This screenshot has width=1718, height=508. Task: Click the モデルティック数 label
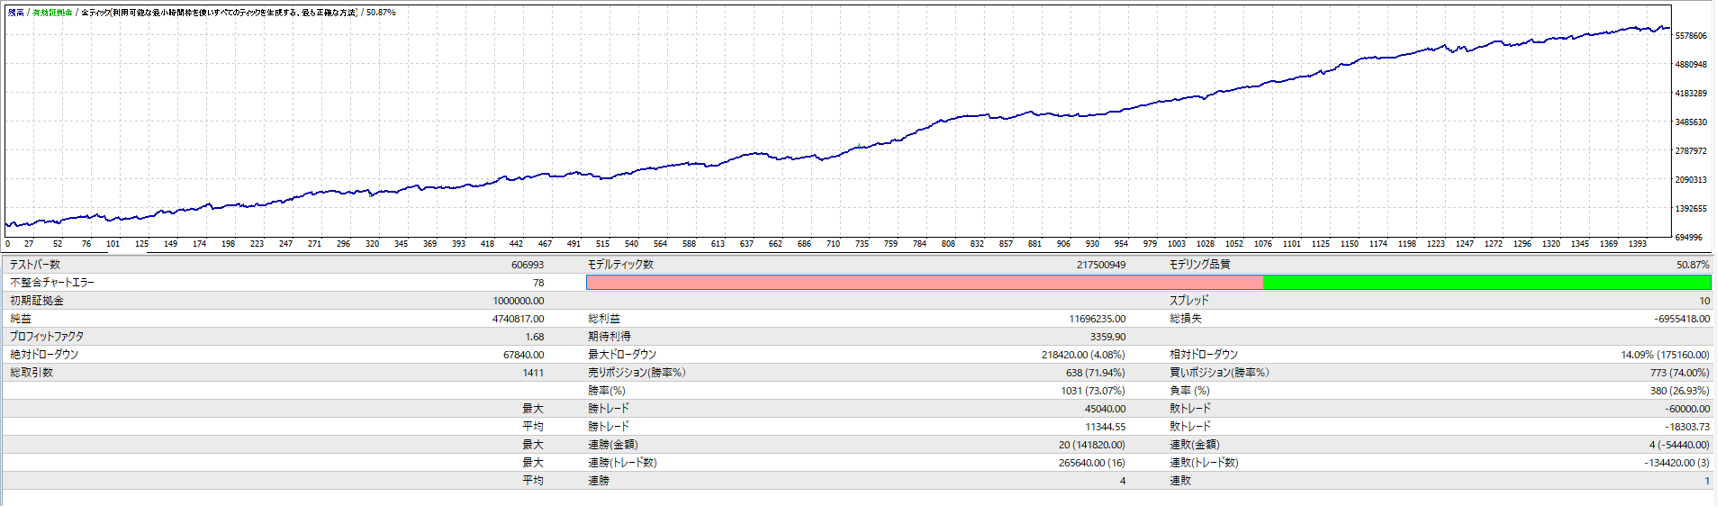coord(621,265)
